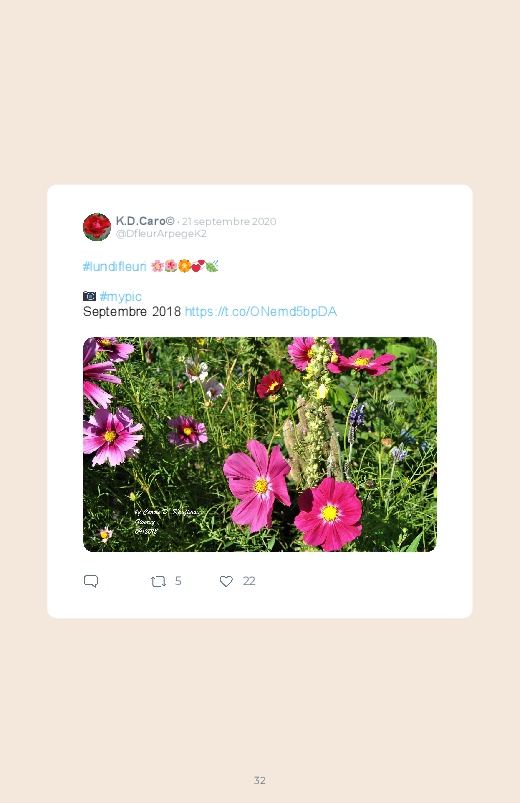The width and height of the screenshot is (520, 803).
Task: Click the page number 32
Action: point(260,780)
